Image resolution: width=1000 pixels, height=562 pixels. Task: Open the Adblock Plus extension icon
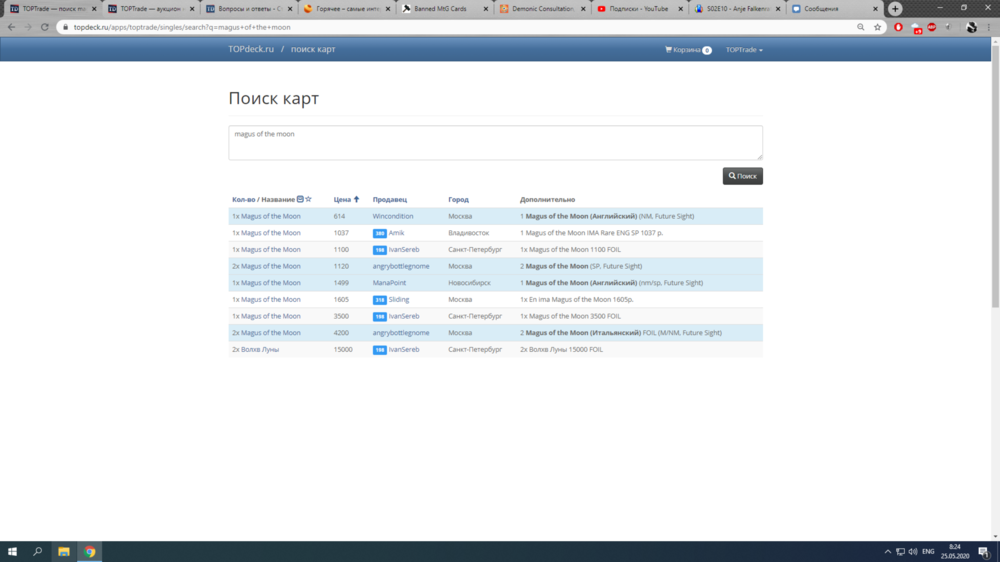[932, 27]
